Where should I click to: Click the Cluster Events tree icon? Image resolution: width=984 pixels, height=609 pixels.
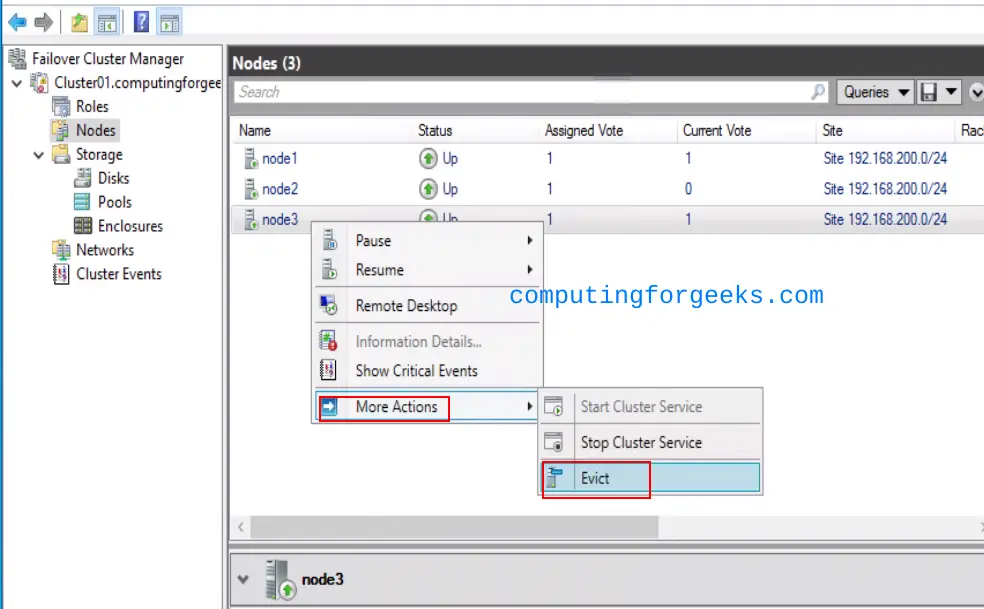[61, 274]
